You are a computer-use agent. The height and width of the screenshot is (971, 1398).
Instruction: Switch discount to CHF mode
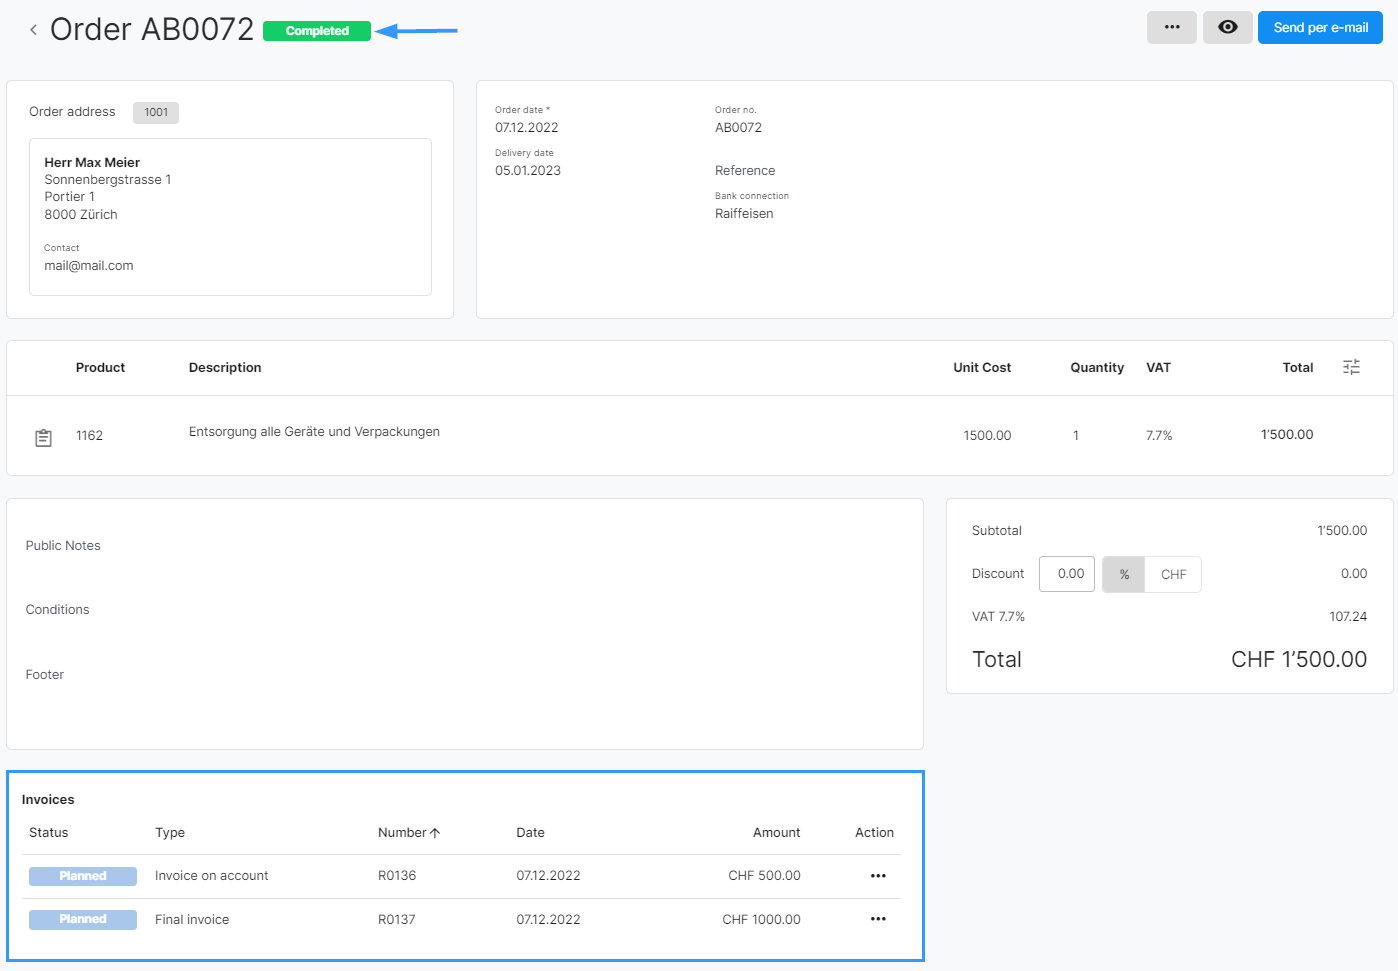pos(1173,574)
